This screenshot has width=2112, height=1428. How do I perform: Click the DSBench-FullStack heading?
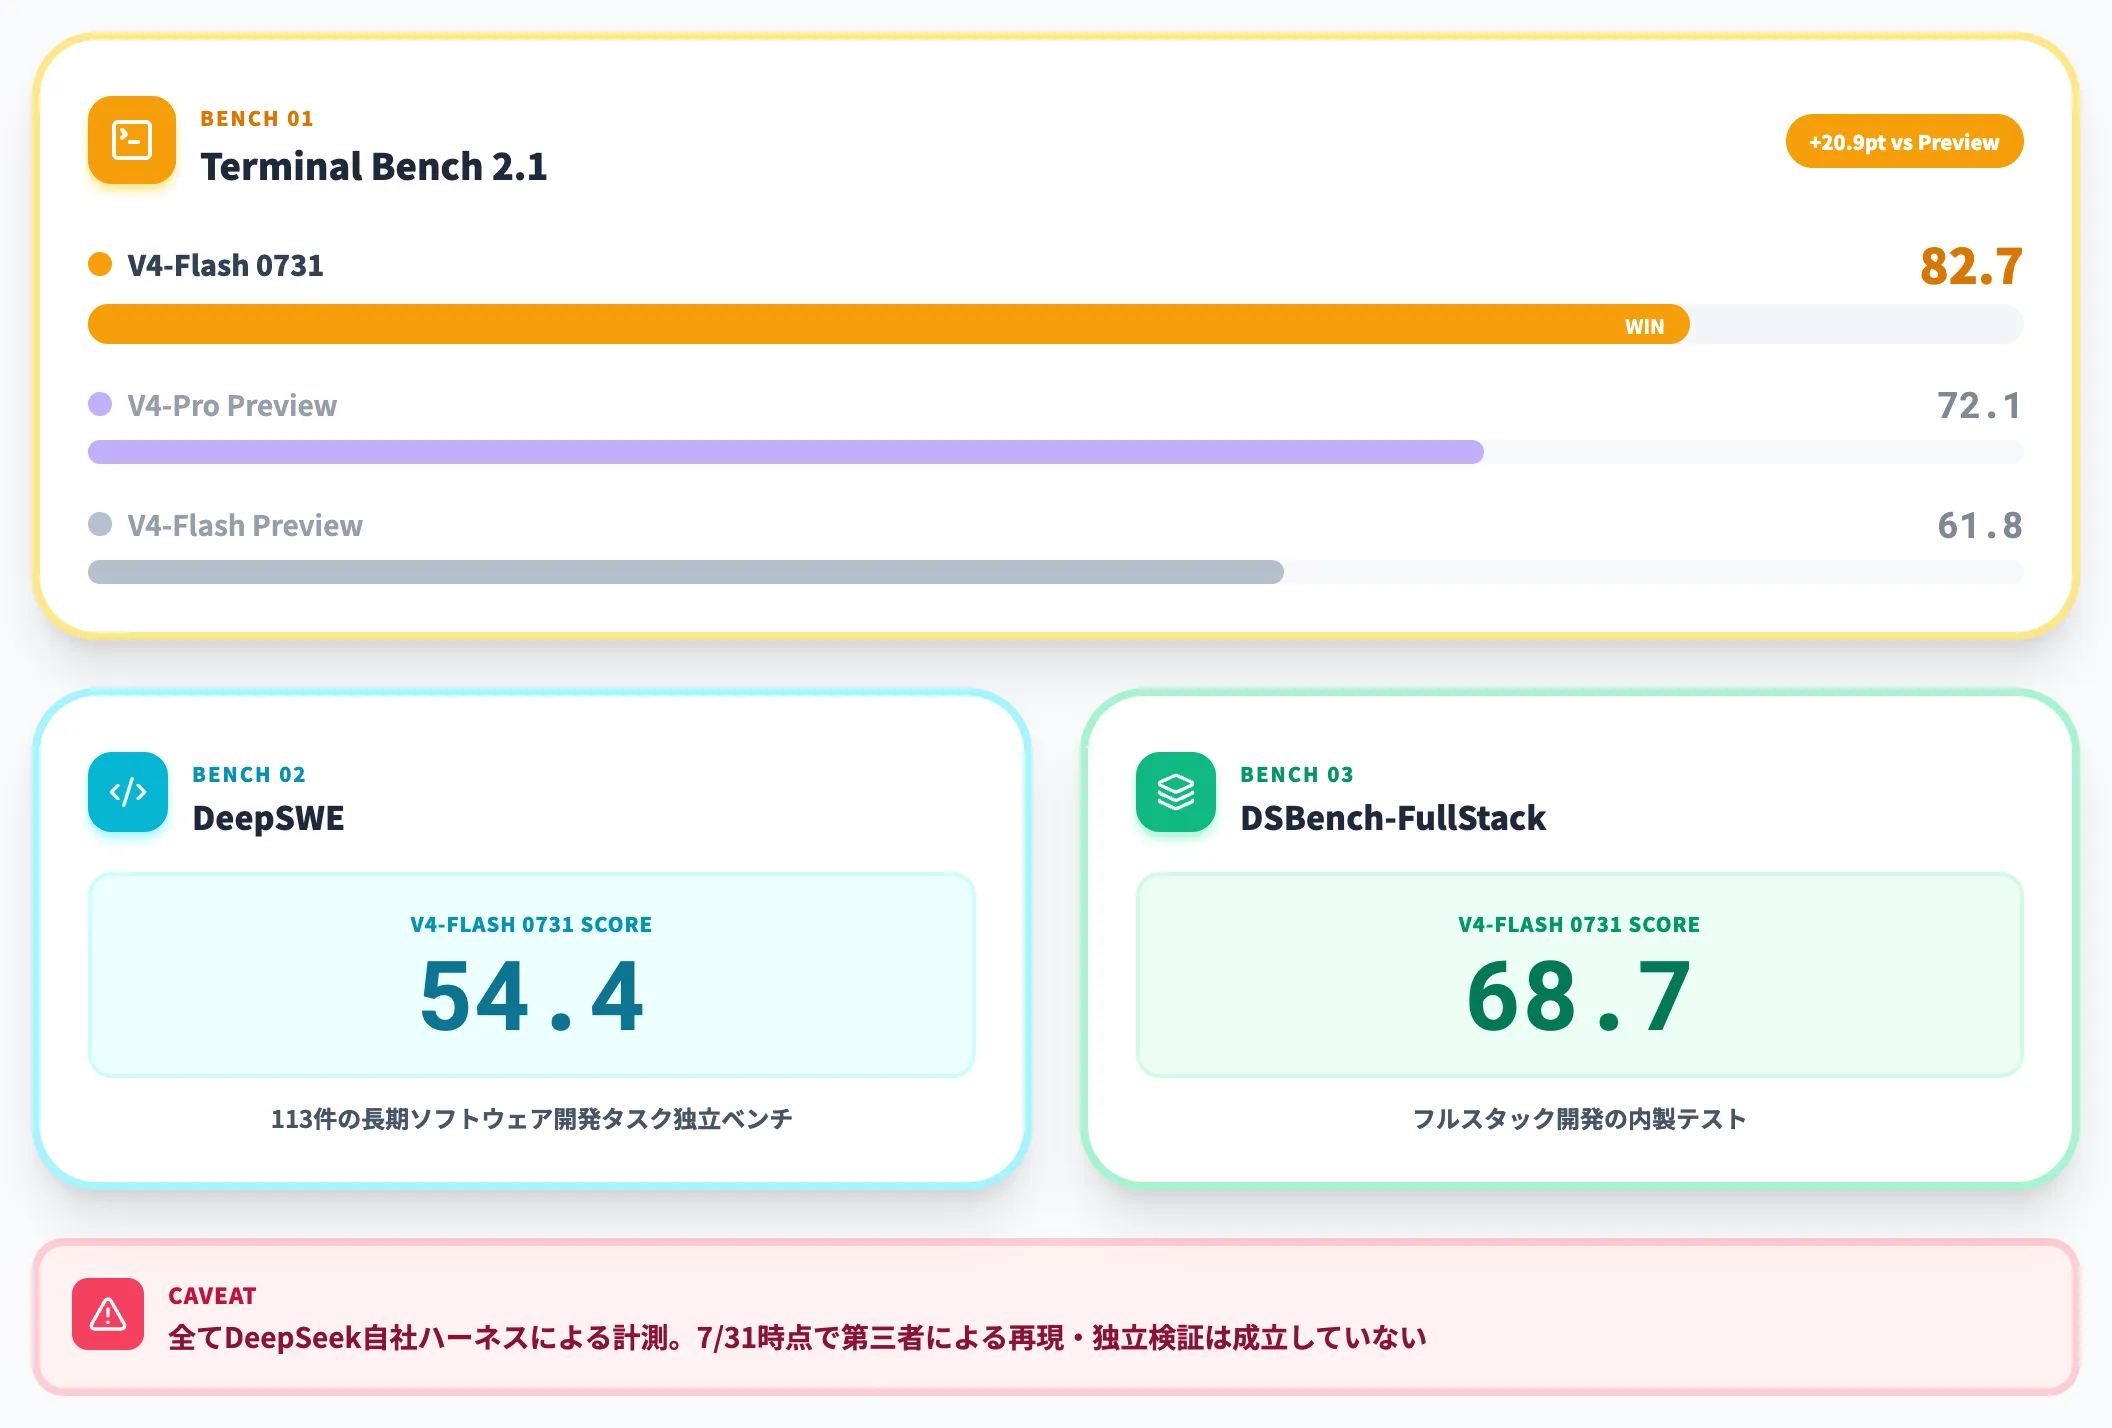(x=1393, y=818)
